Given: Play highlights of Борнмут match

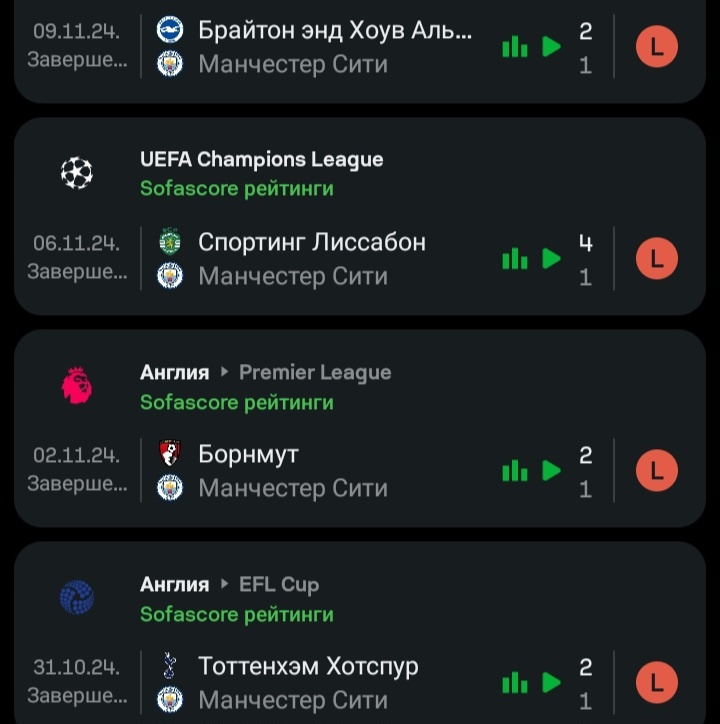Looking at the screenshot, I should coord(551,471).
